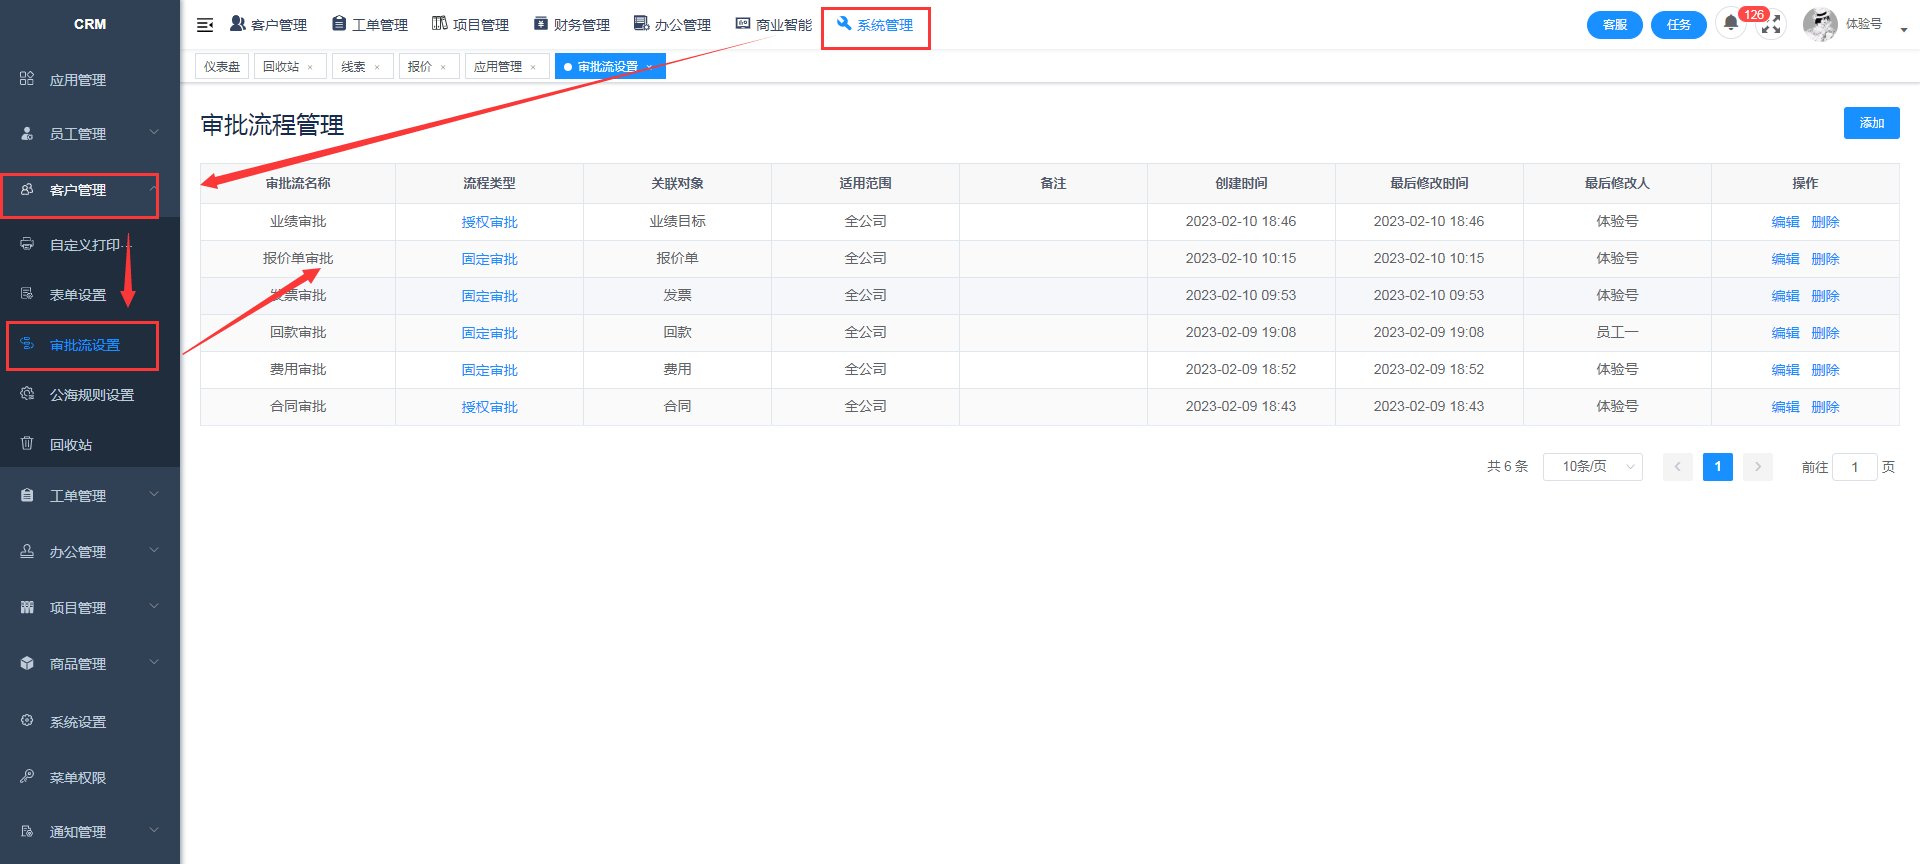Collapse the sidebar with hamburger icon

205,25
